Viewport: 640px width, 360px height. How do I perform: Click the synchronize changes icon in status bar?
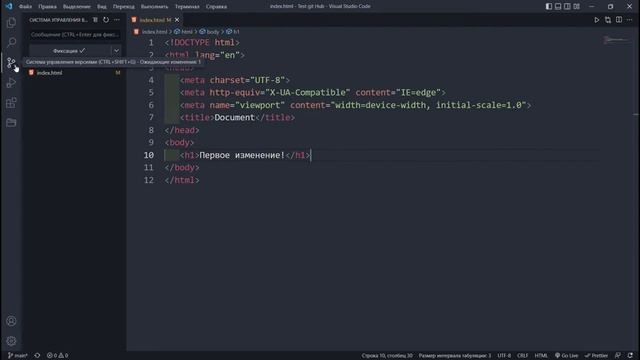[37, 356]
